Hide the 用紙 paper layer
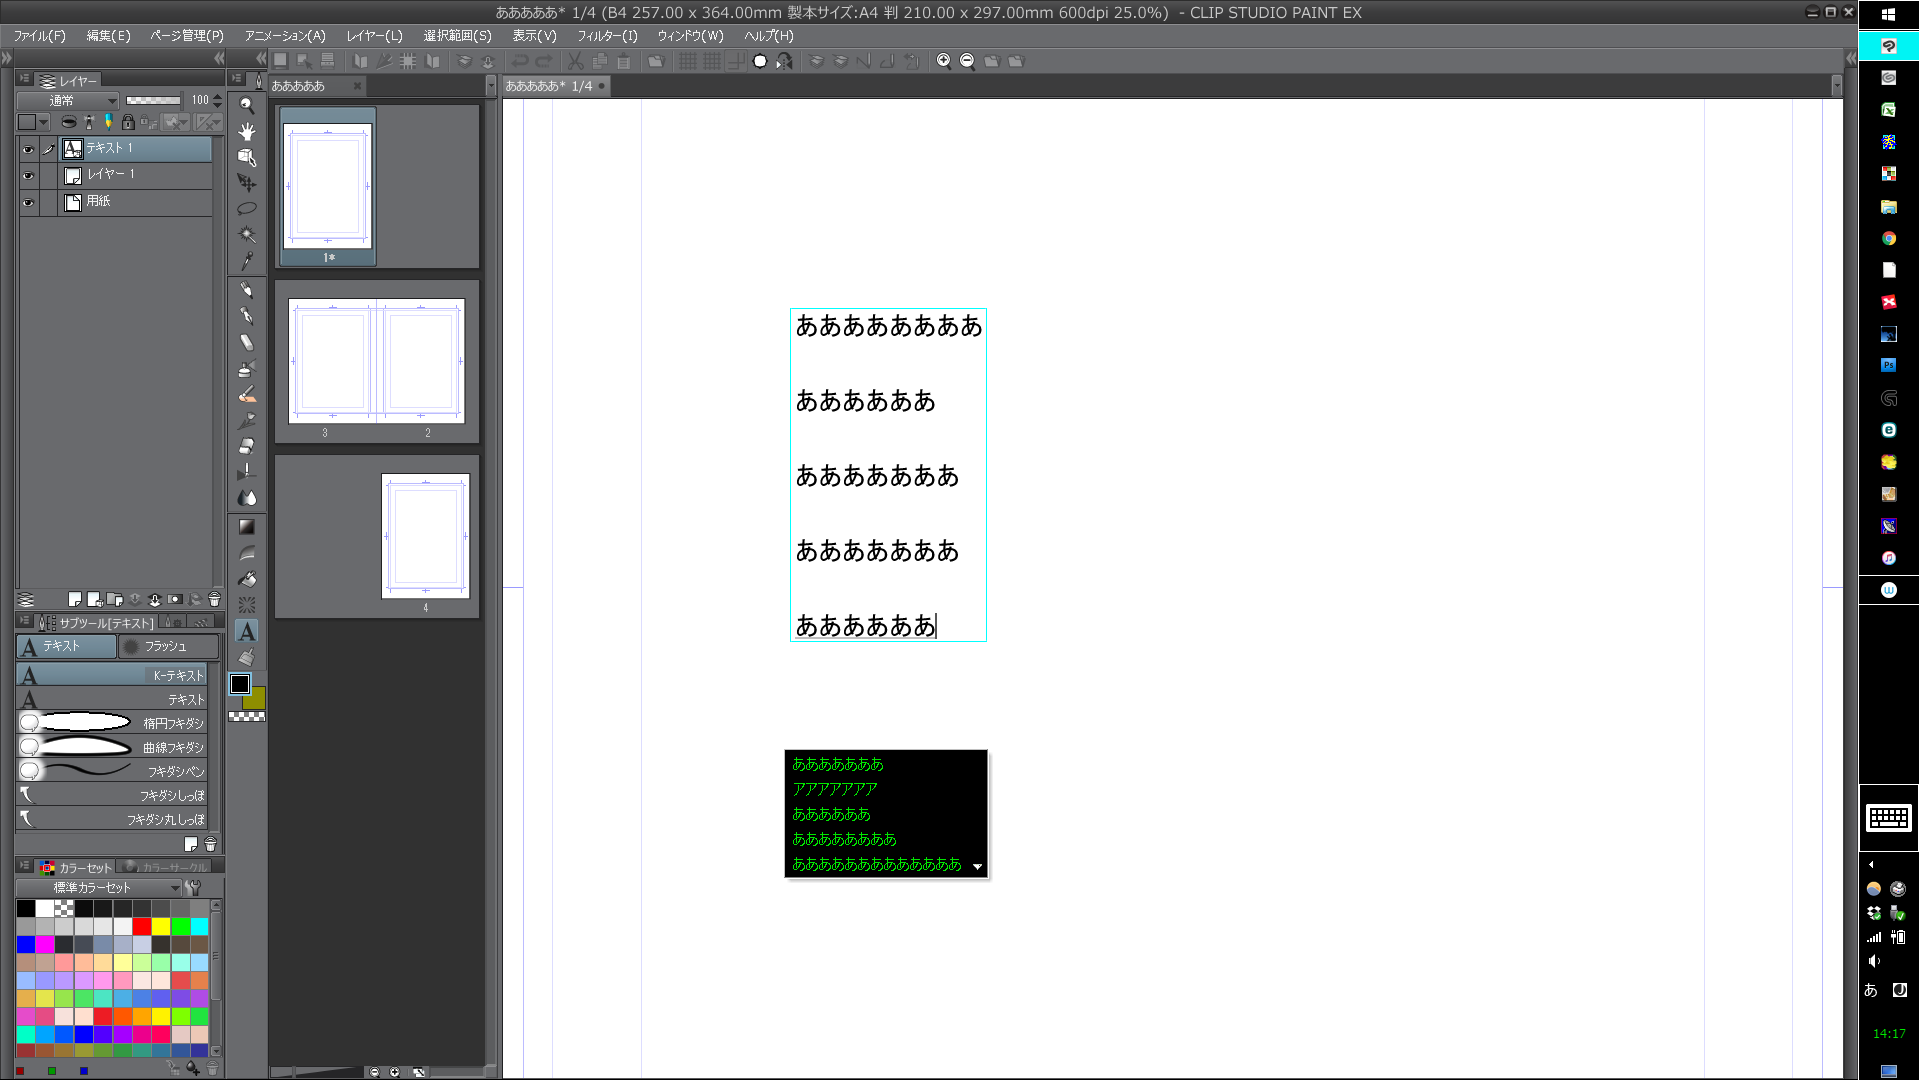This screenshot has height=1080, width=1920. pyautogui.click(x=28, y=202)
